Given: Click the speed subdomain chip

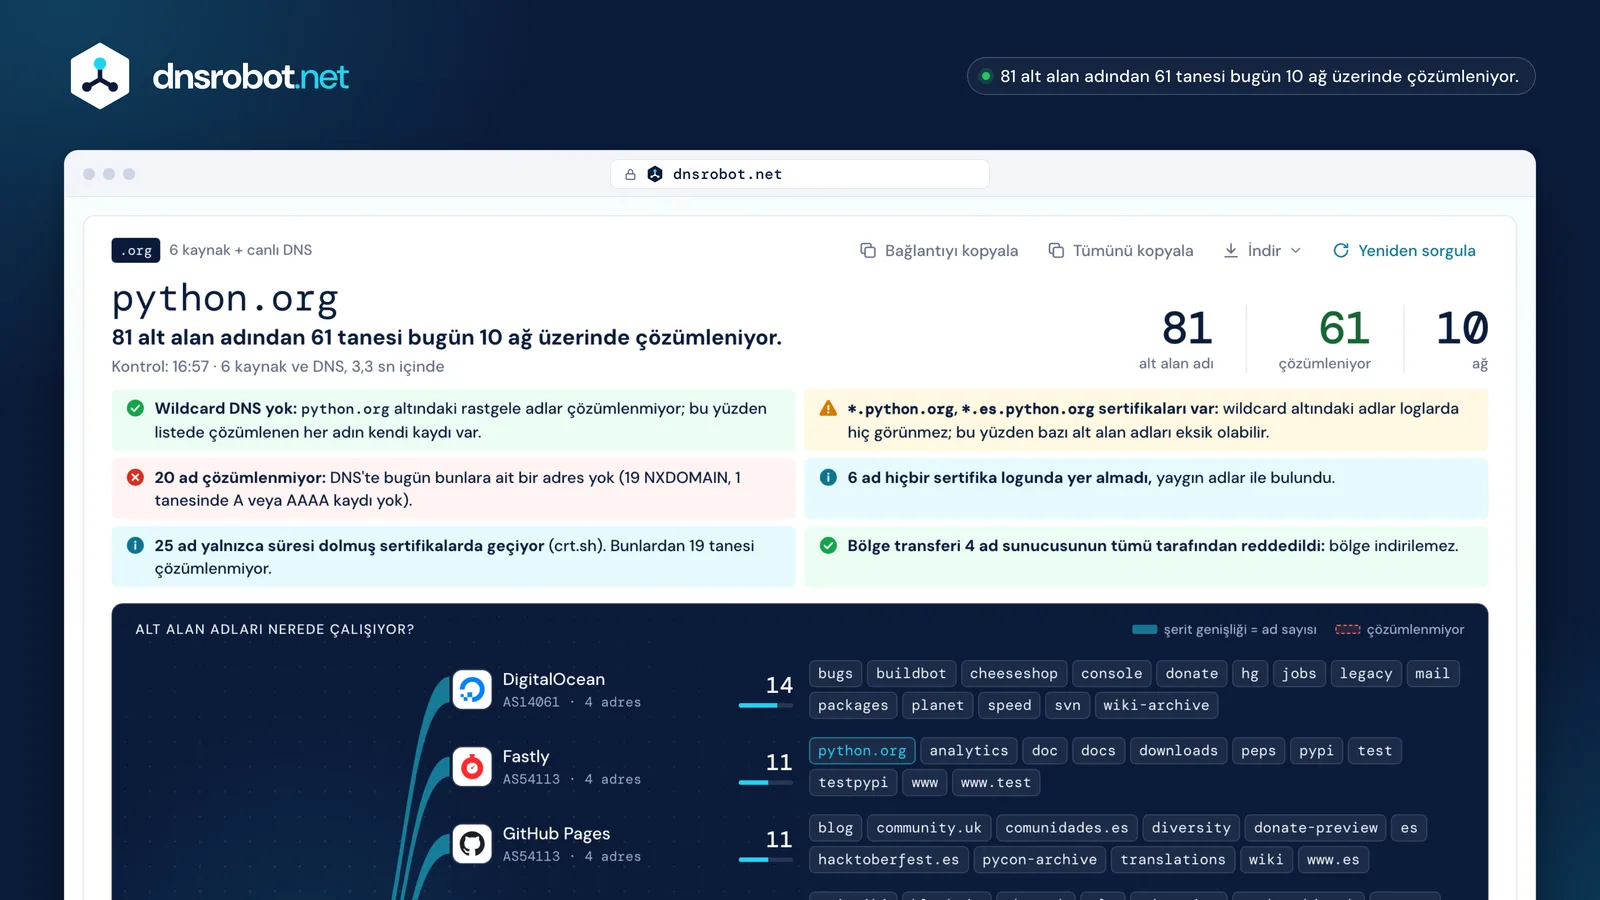Looking at the screenshot, I should tap(1009, 706).
